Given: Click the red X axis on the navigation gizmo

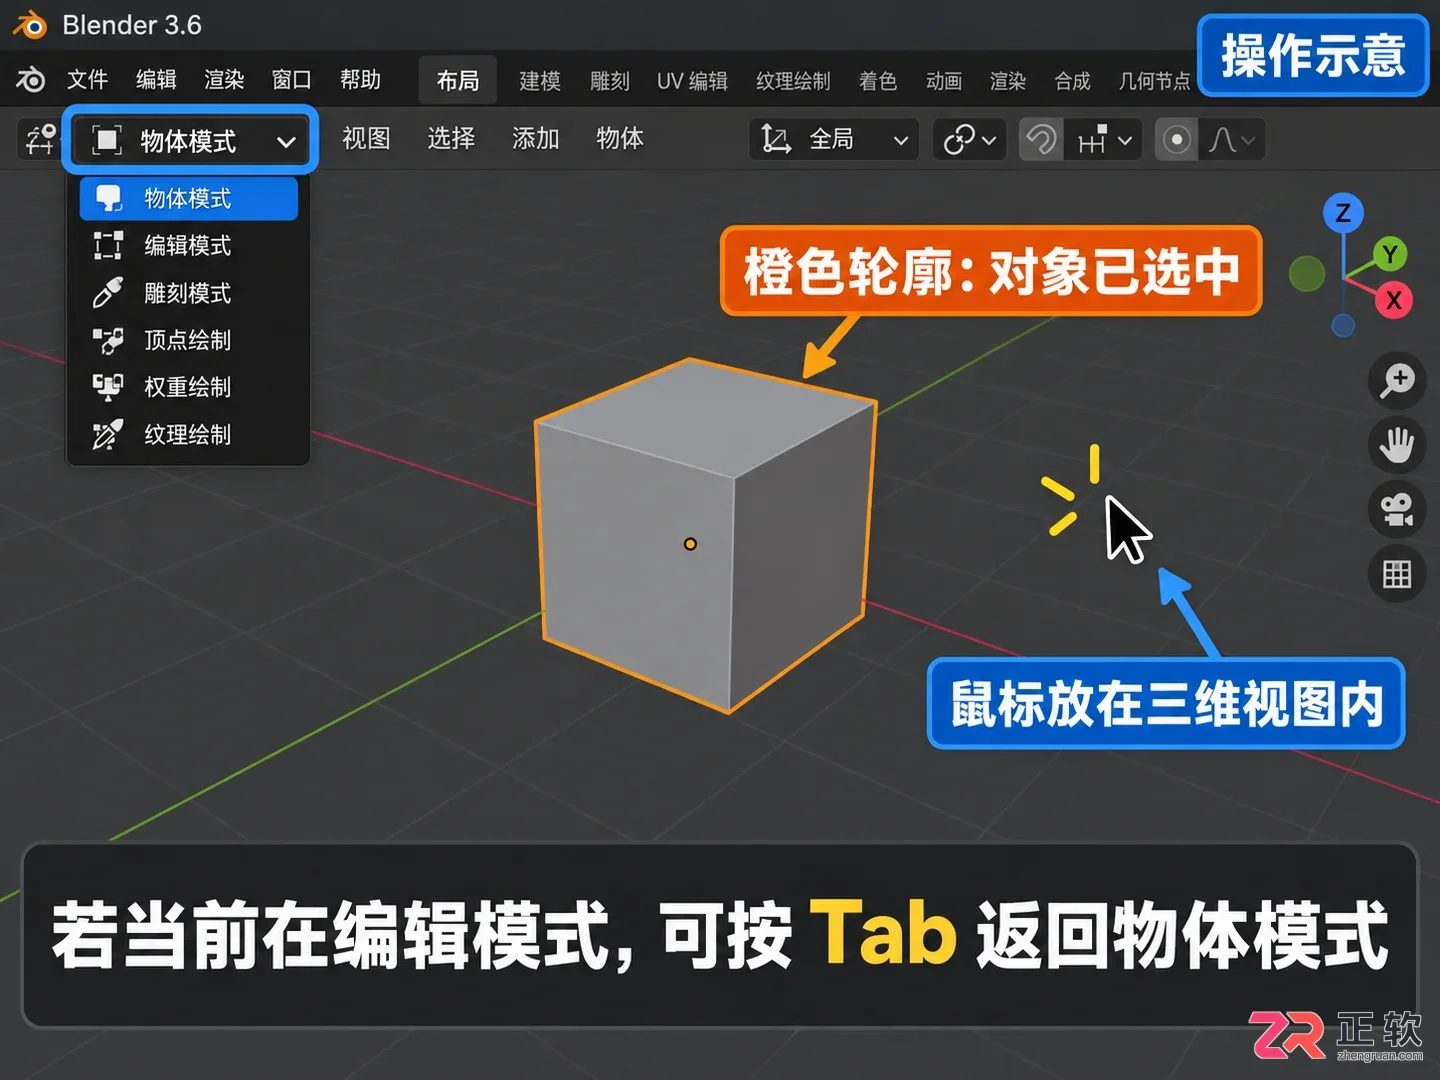Looking at the screenshot, I should click(1393, 300).
